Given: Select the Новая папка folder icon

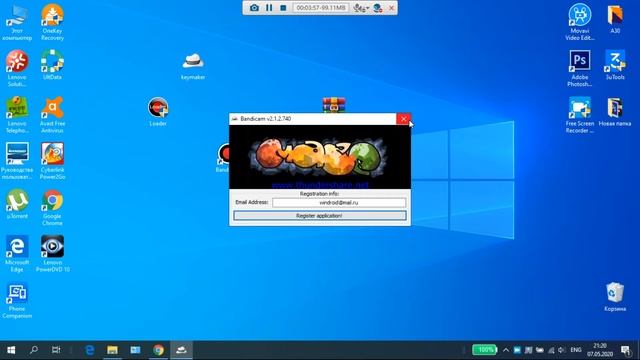Looking at the screenshot, I should coord(615,112).
